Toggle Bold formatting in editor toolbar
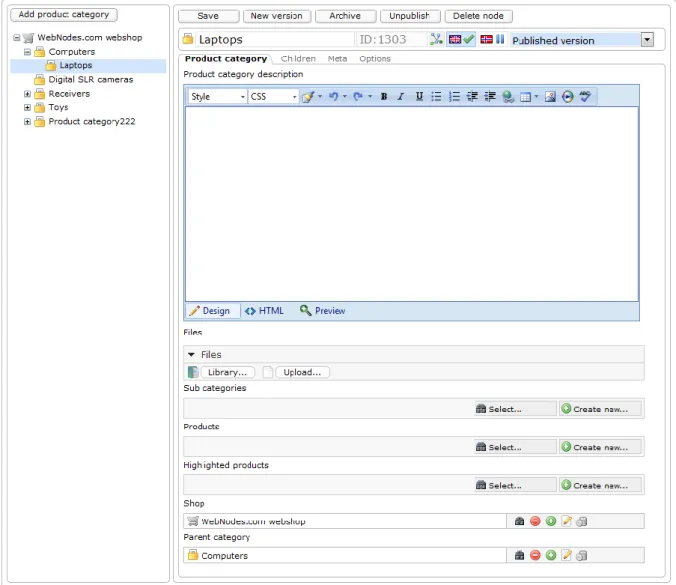676x585 pixels. point(384,97)
